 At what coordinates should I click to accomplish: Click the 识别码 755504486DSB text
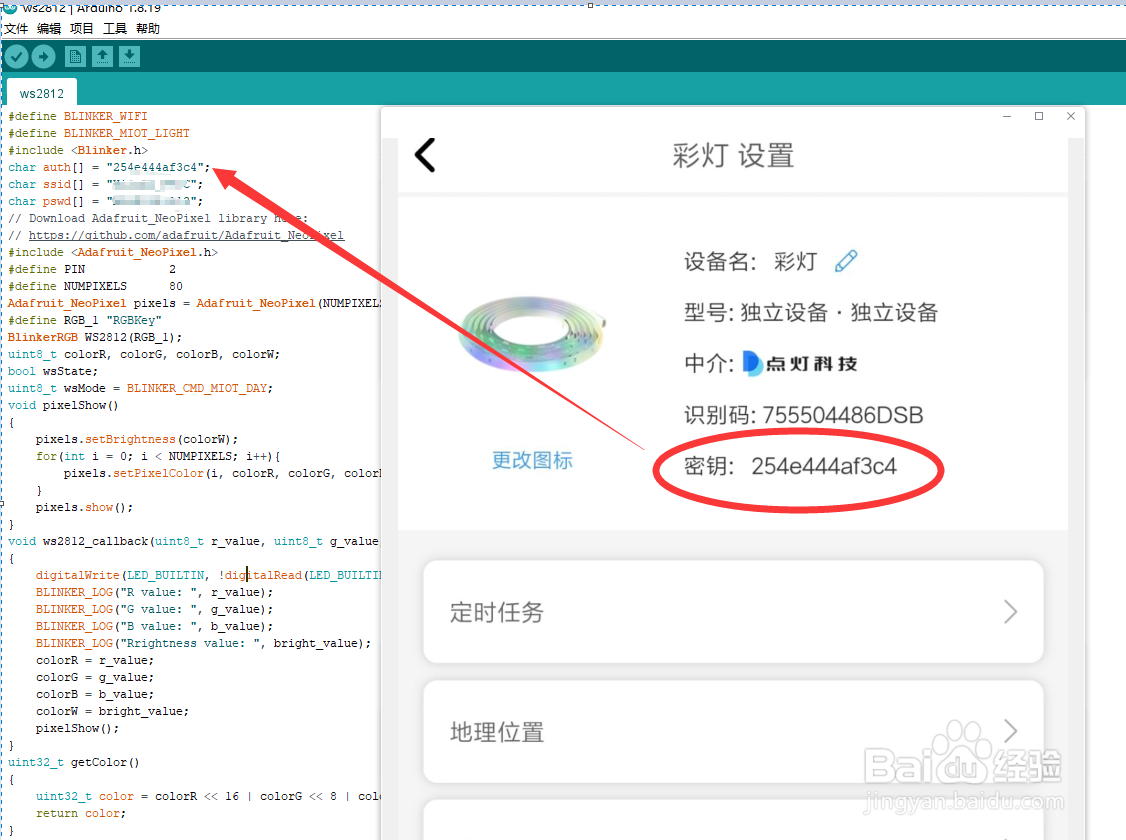click(804, 415)
